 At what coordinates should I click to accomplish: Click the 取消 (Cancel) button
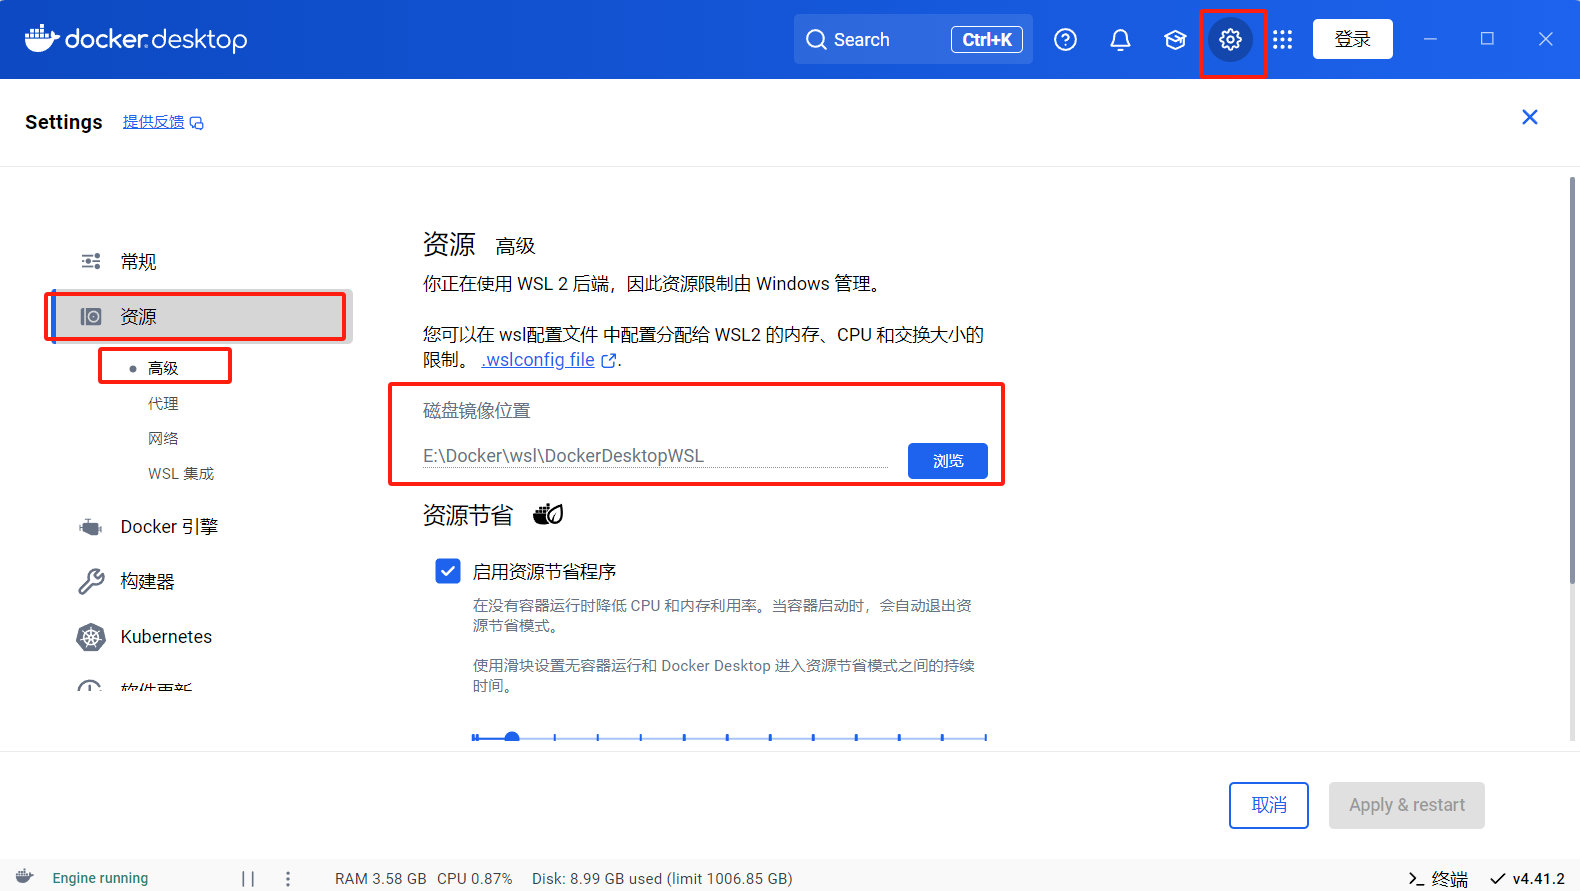point(1269,805)
